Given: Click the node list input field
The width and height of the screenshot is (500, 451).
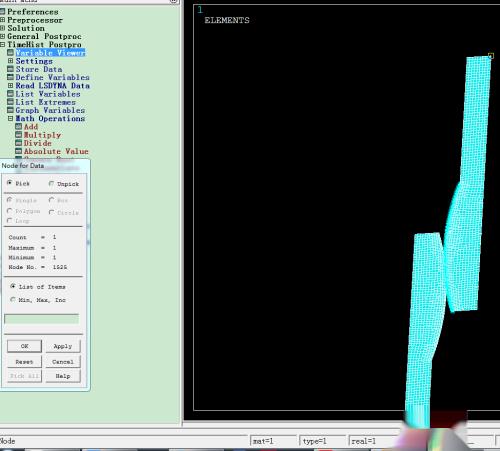Looking at the screenshot, I should click(x=42, y=319).
